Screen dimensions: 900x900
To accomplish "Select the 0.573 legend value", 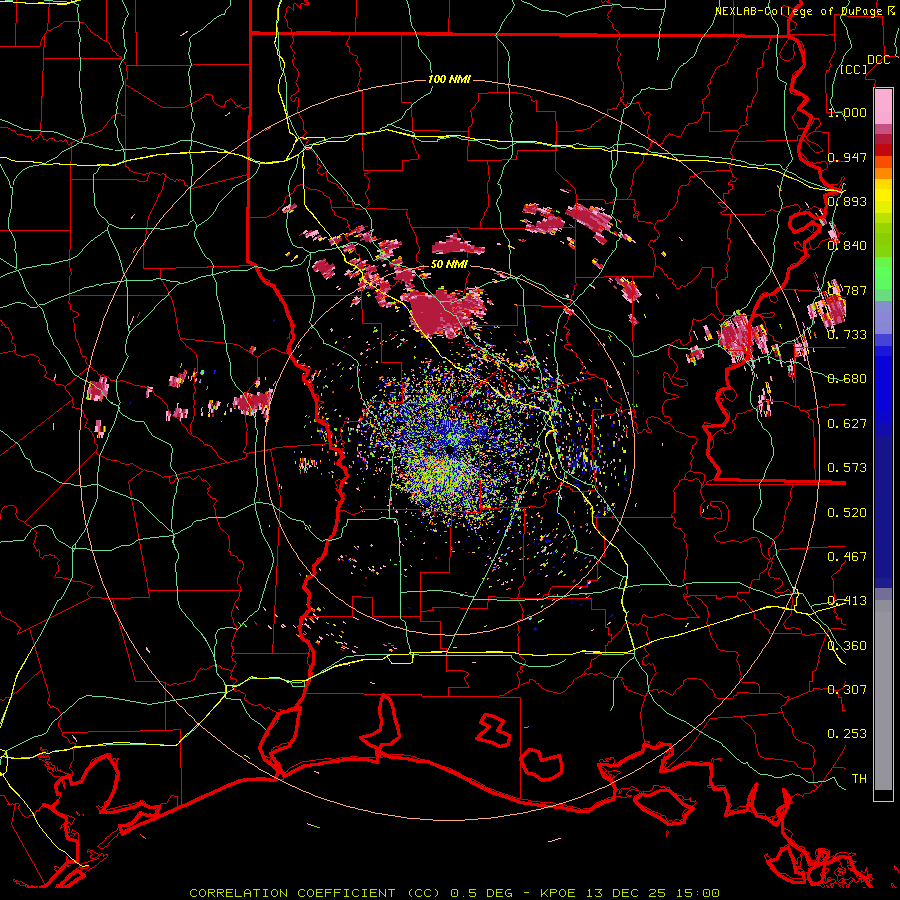I will [847, 467].
